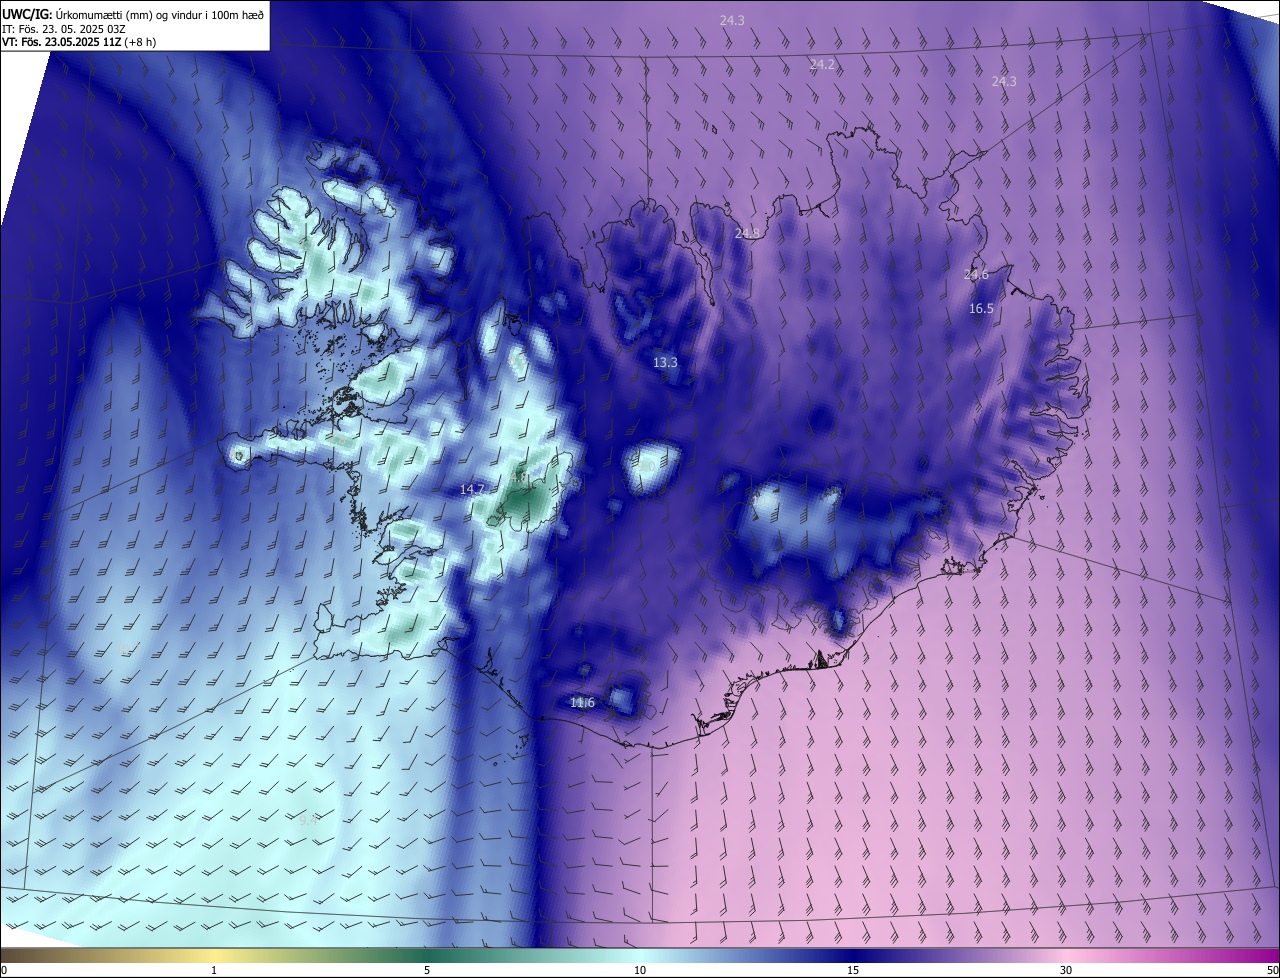
Task: Click the 24.8 value label on the north coast
Action: (747, 233)
